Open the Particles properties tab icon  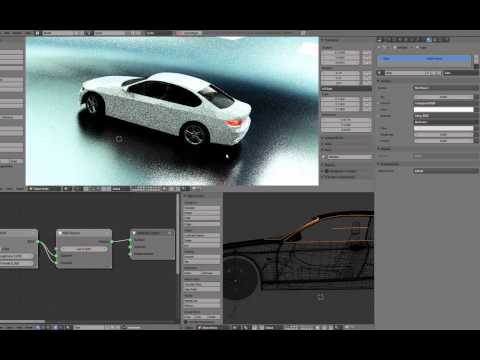coord(441,39)
